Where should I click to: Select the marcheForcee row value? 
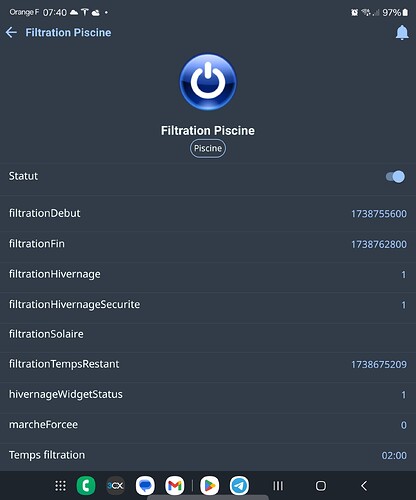coord(403,425)
